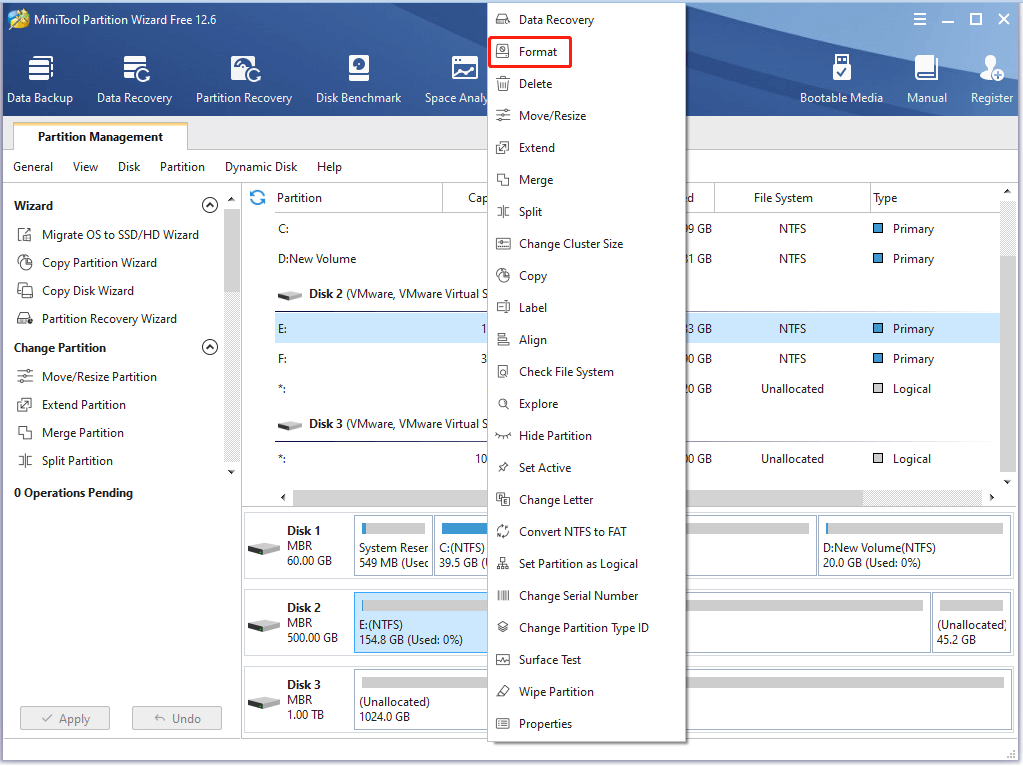The width and height of the screenshot is (1023, 766).
Task: Click the Apply button
Action: pos(65,718)
